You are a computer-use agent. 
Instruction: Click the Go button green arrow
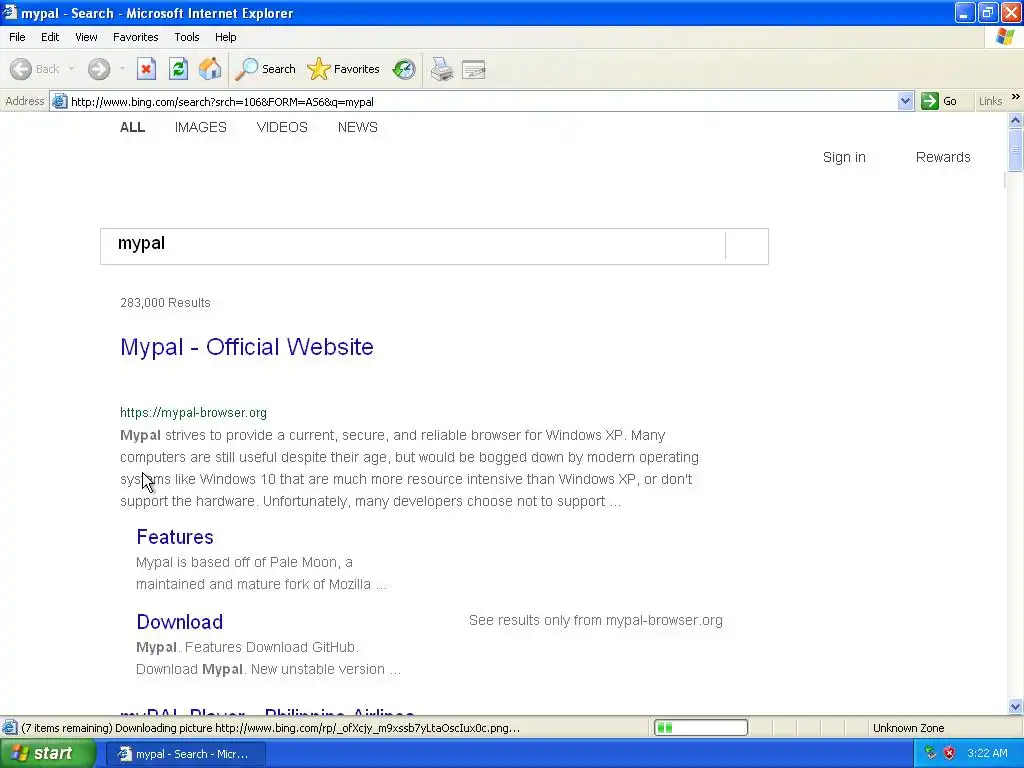pos(940,101)
